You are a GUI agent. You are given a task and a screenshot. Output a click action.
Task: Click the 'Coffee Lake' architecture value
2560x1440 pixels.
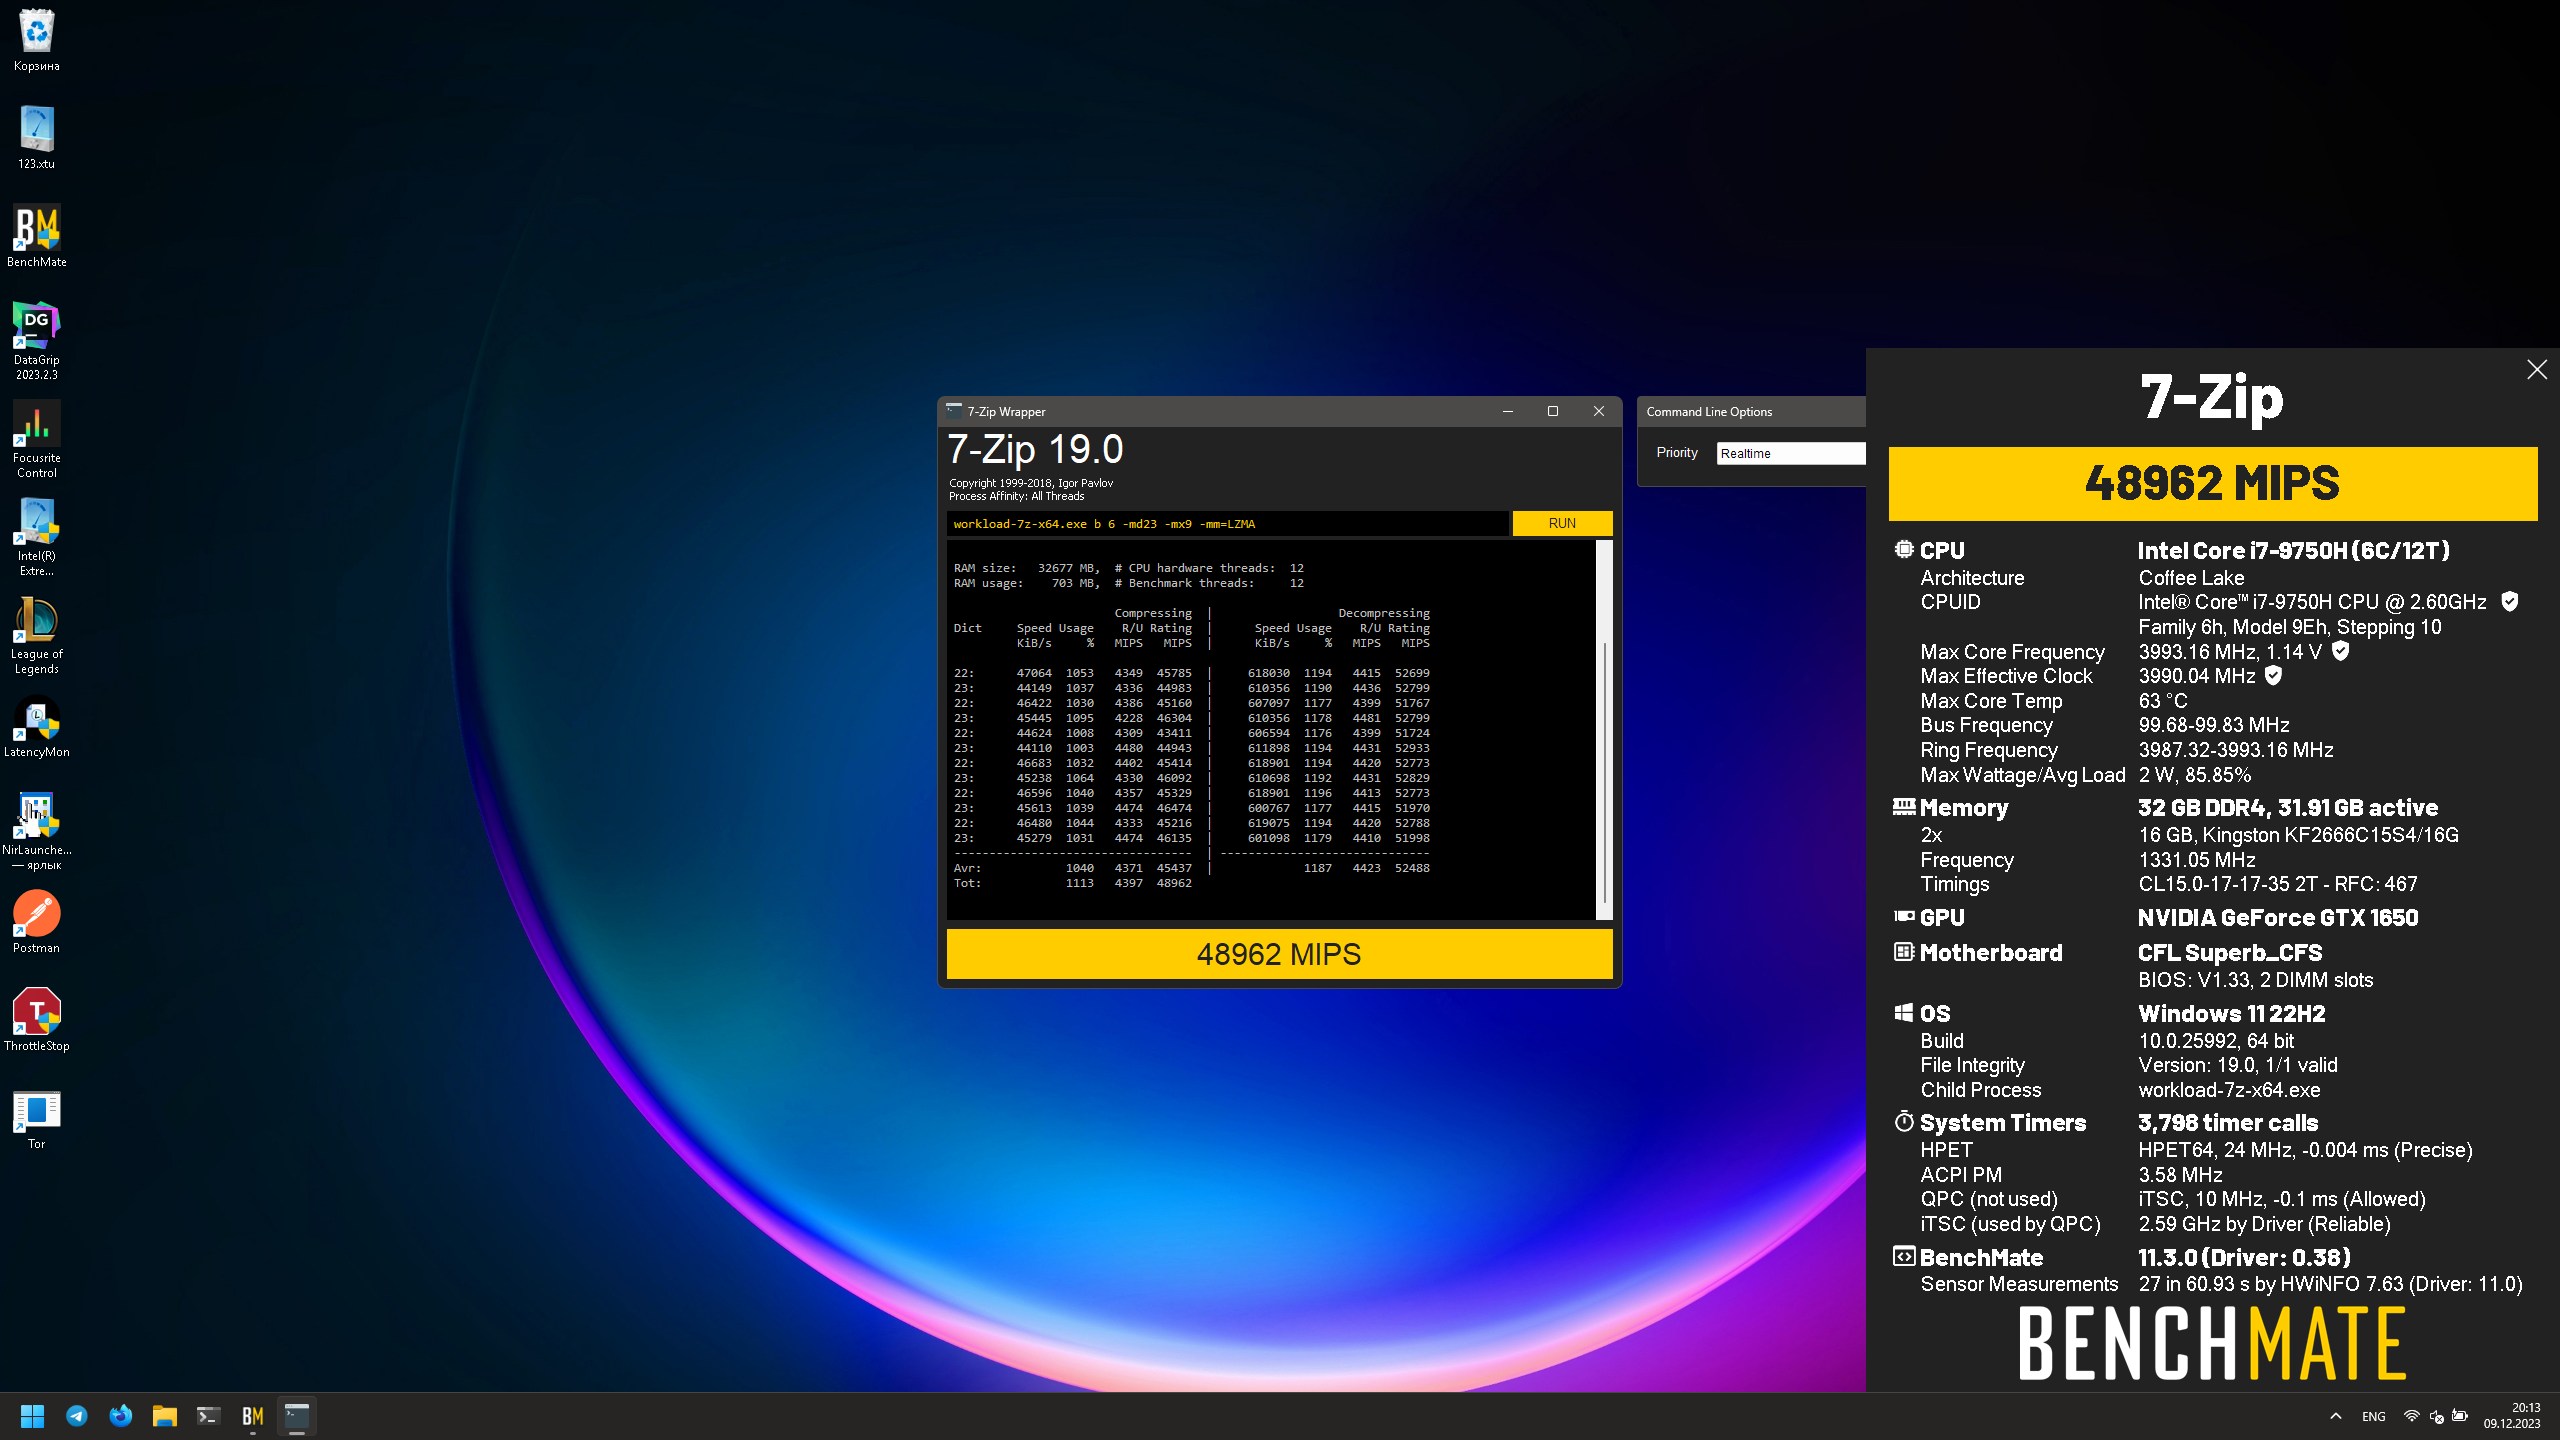pos(2191,577)
